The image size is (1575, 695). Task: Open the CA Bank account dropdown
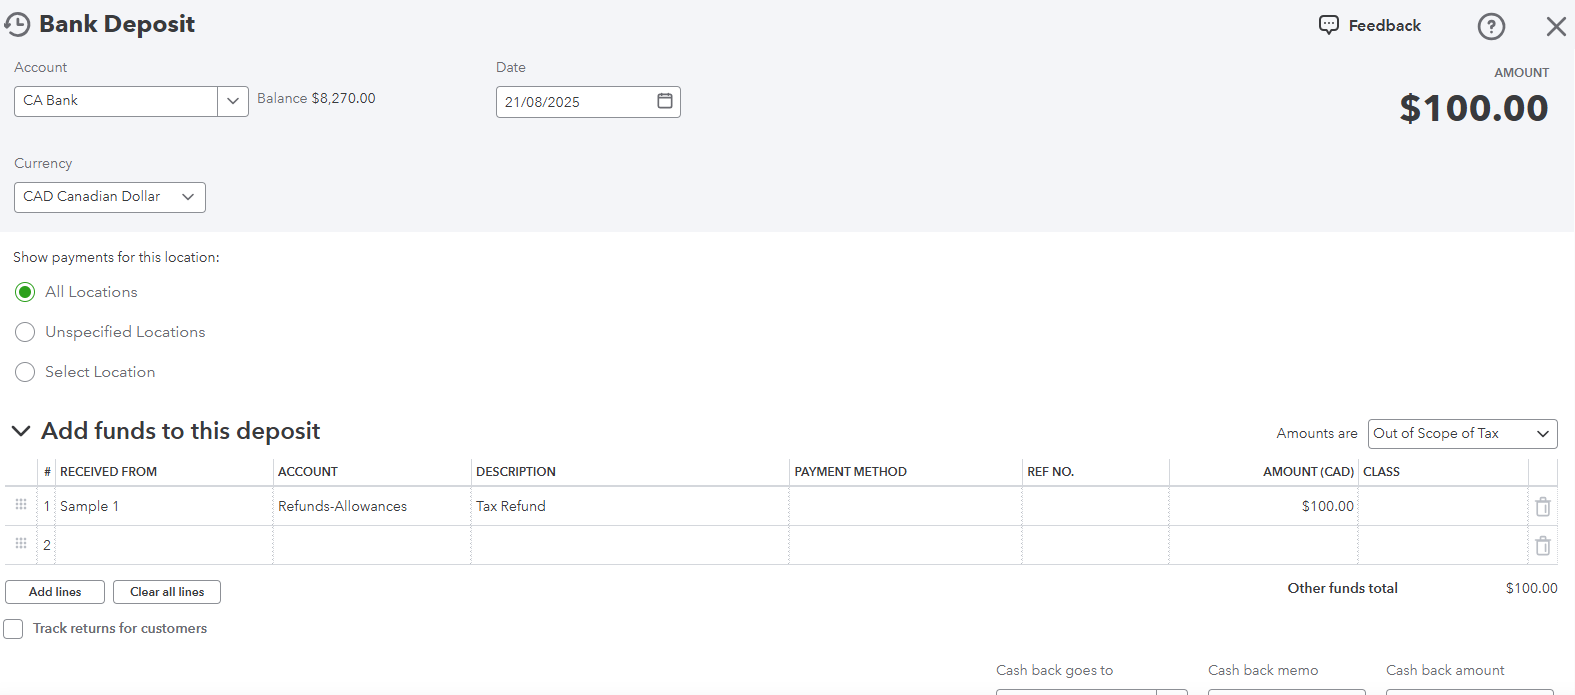coord(232,101)
